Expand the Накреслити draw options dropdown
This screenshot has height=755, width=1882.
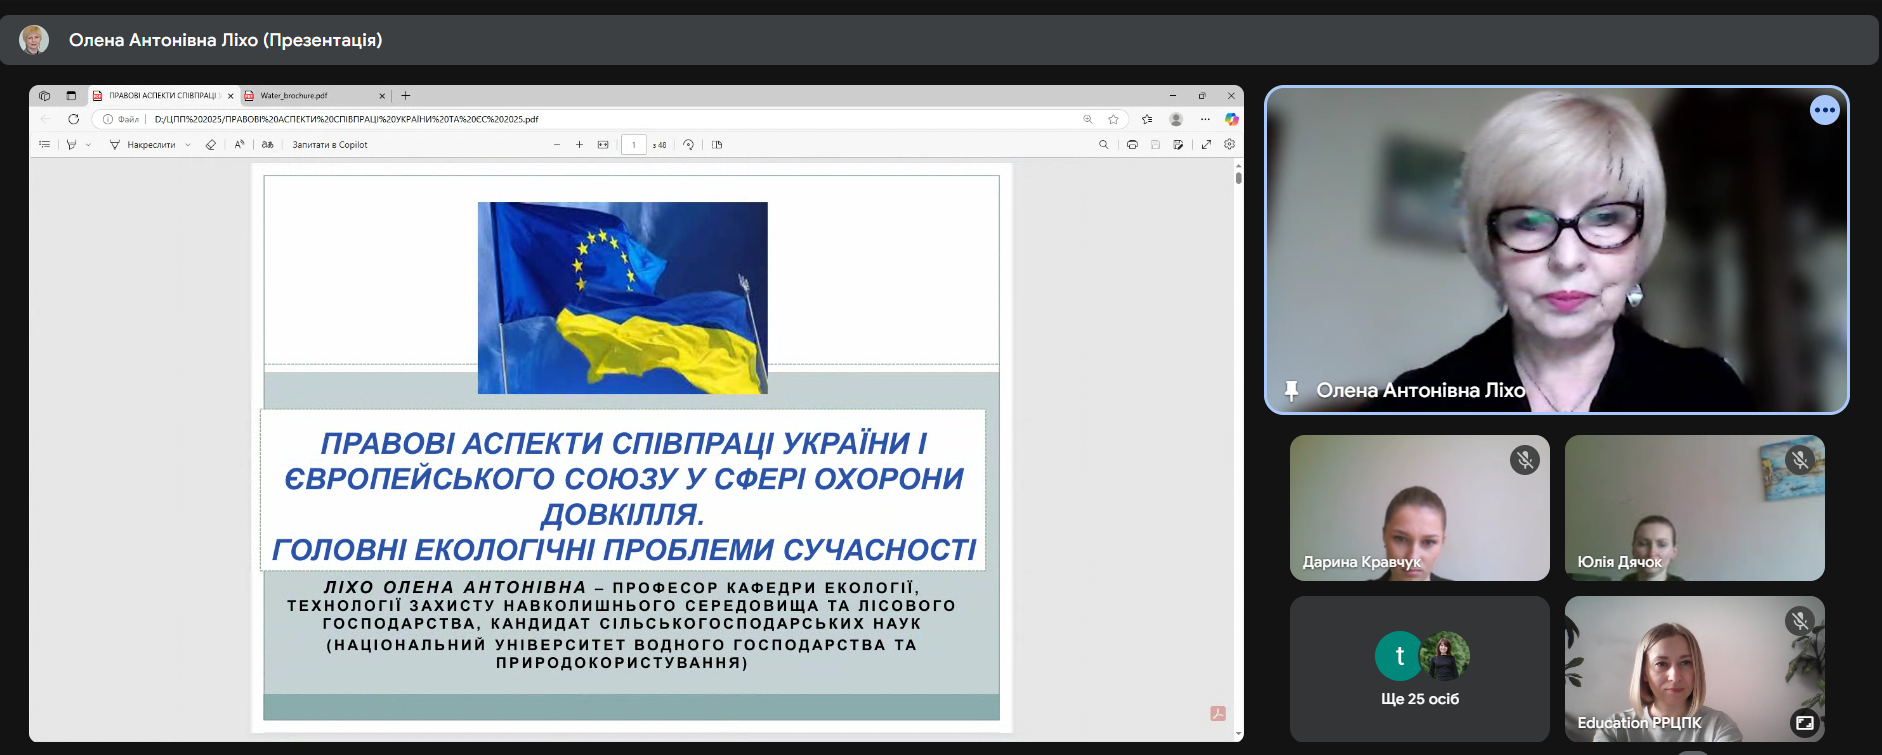pos(188,145)
